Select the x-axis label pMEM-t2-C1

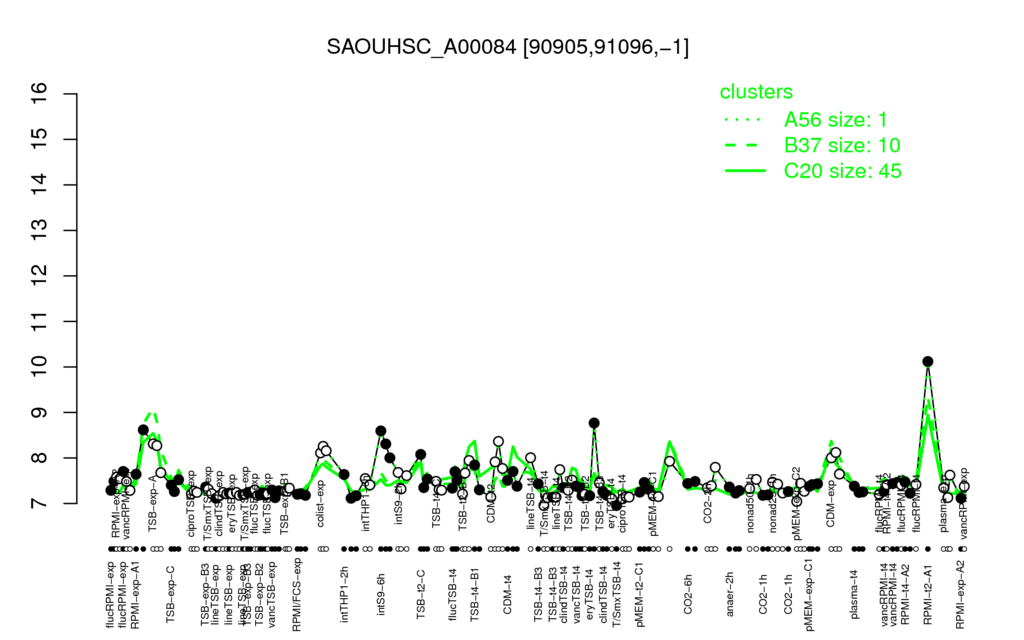point(640,594)
